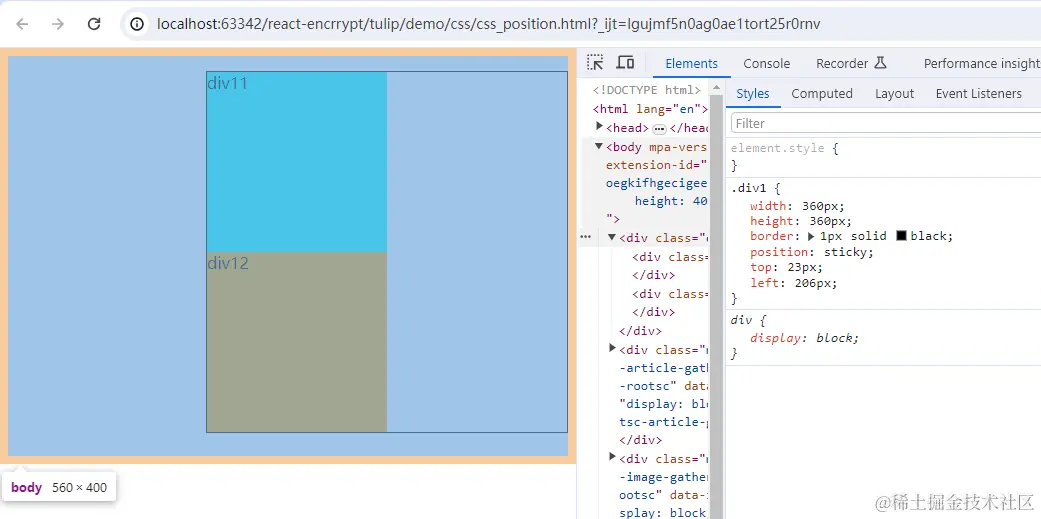Image resolution: width=1041 pixels, height=519 pixels.
Task: Open the Performance insights tab
Action: [982, 64]
